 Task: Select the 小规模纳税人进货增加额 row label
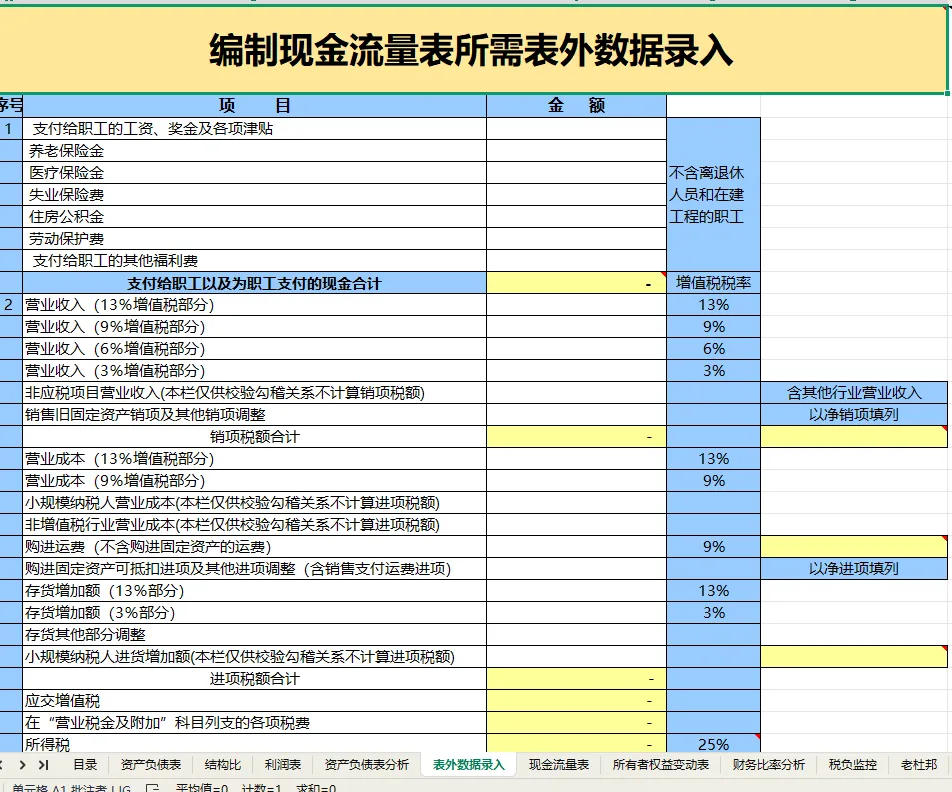[254, 657]
